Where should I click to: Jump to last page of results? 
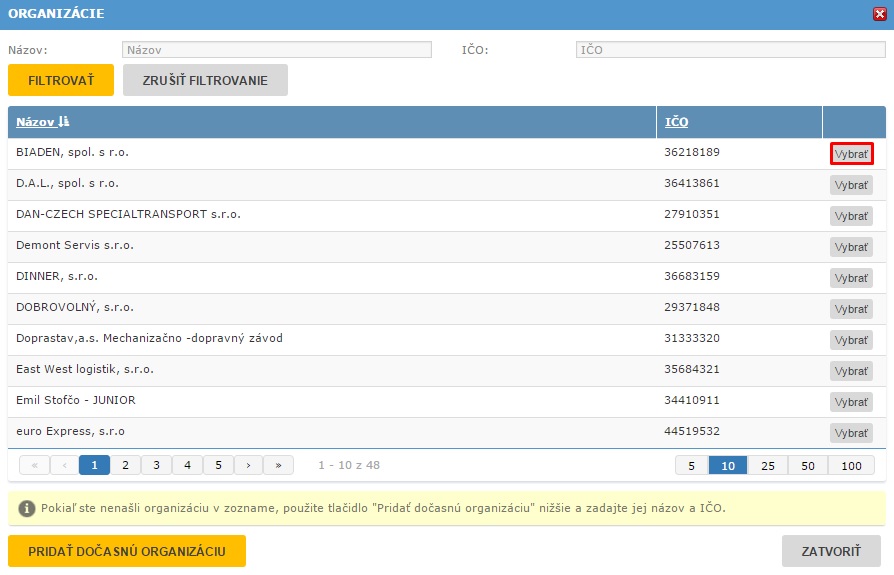[279, 465]
